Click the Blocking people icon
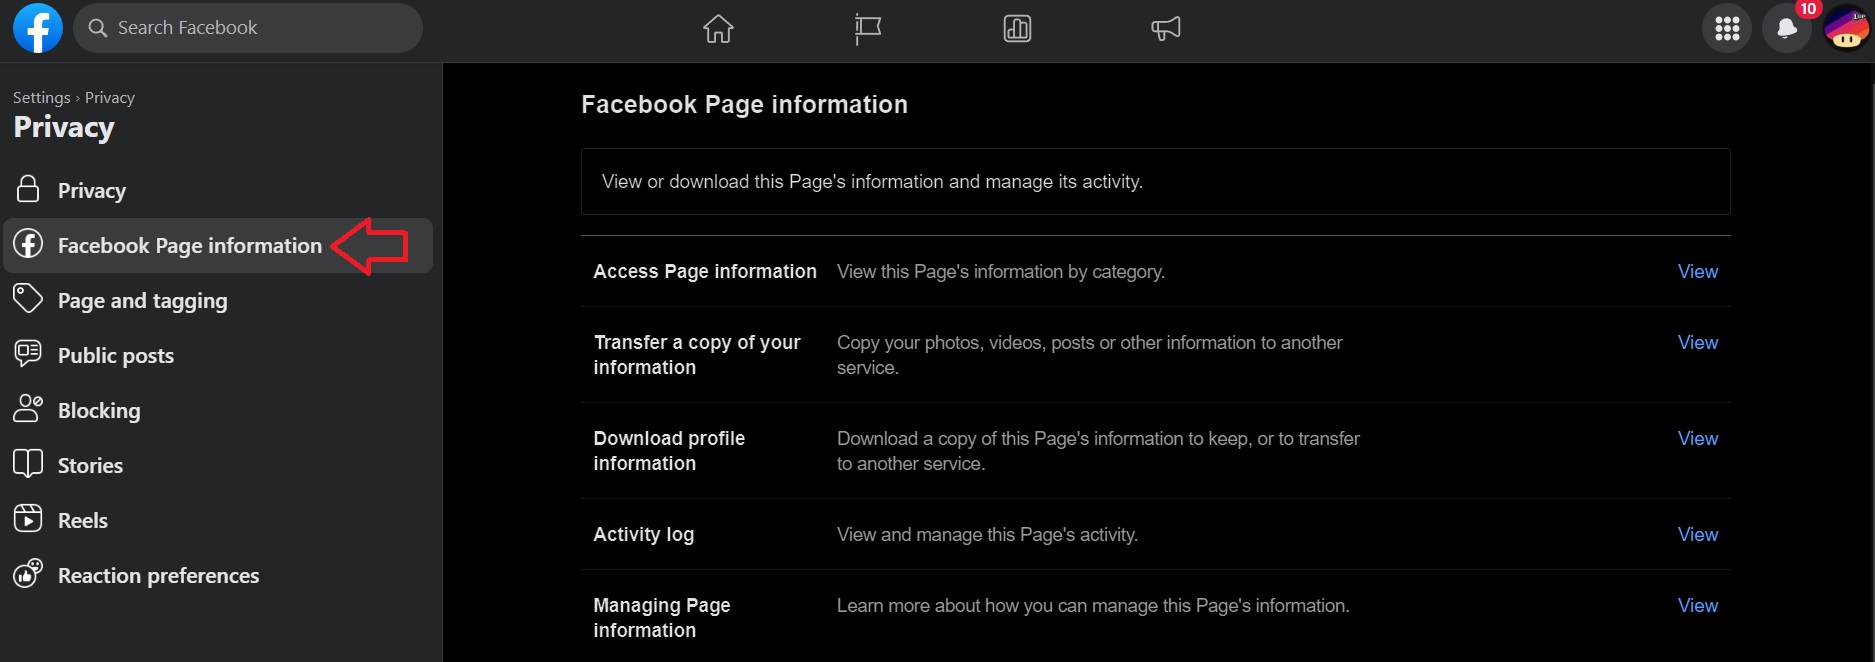Screen dimensions: 1875x662 pyautogui.click(x=28, y=408)
